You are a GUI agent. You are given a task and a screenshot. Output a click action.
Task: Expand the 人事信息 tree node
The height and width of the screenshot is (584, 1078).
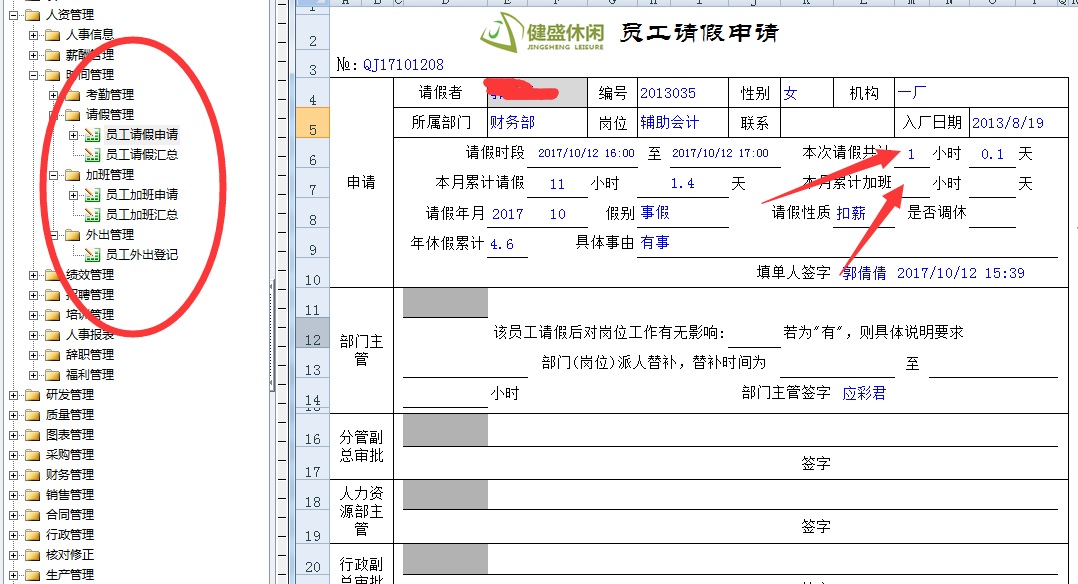coord(34,35)
